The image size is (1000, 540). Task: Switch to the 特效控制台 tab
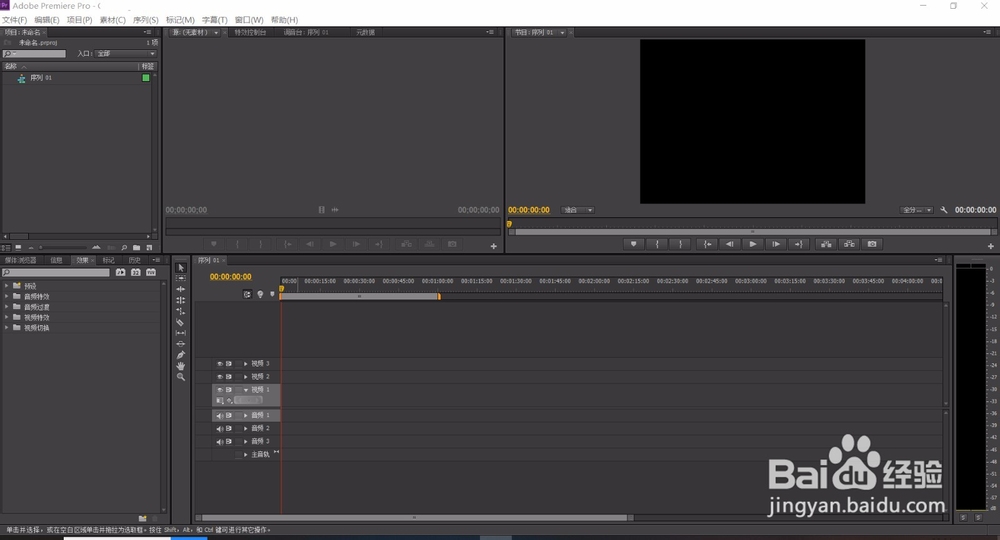[250, 32]
